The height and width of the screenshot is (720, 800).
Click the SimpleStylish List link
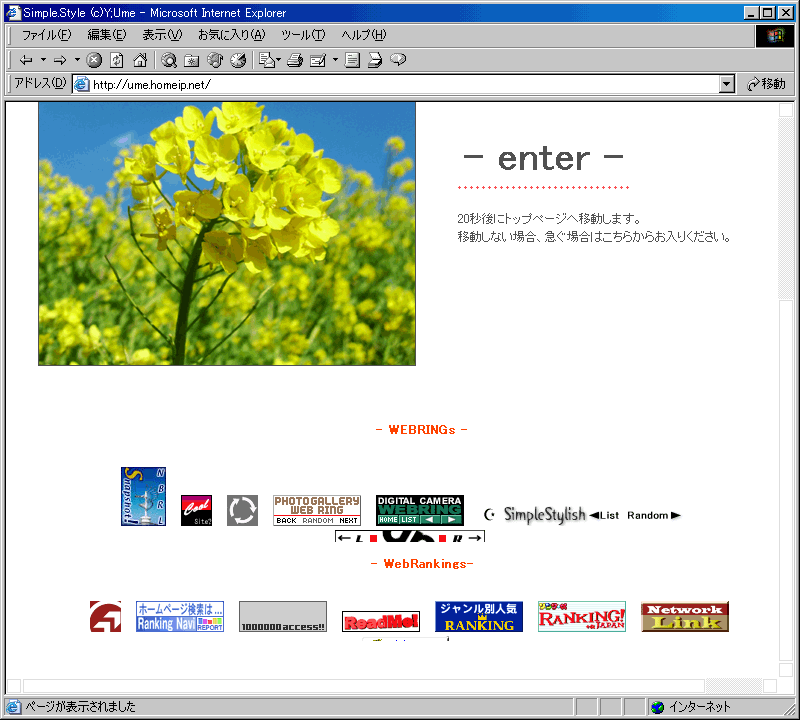[x=605, y=515]
